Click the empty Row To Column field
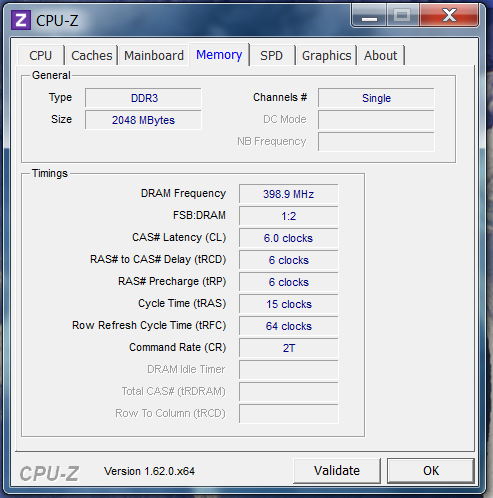 pyautogui.click(x=289, y=414)
